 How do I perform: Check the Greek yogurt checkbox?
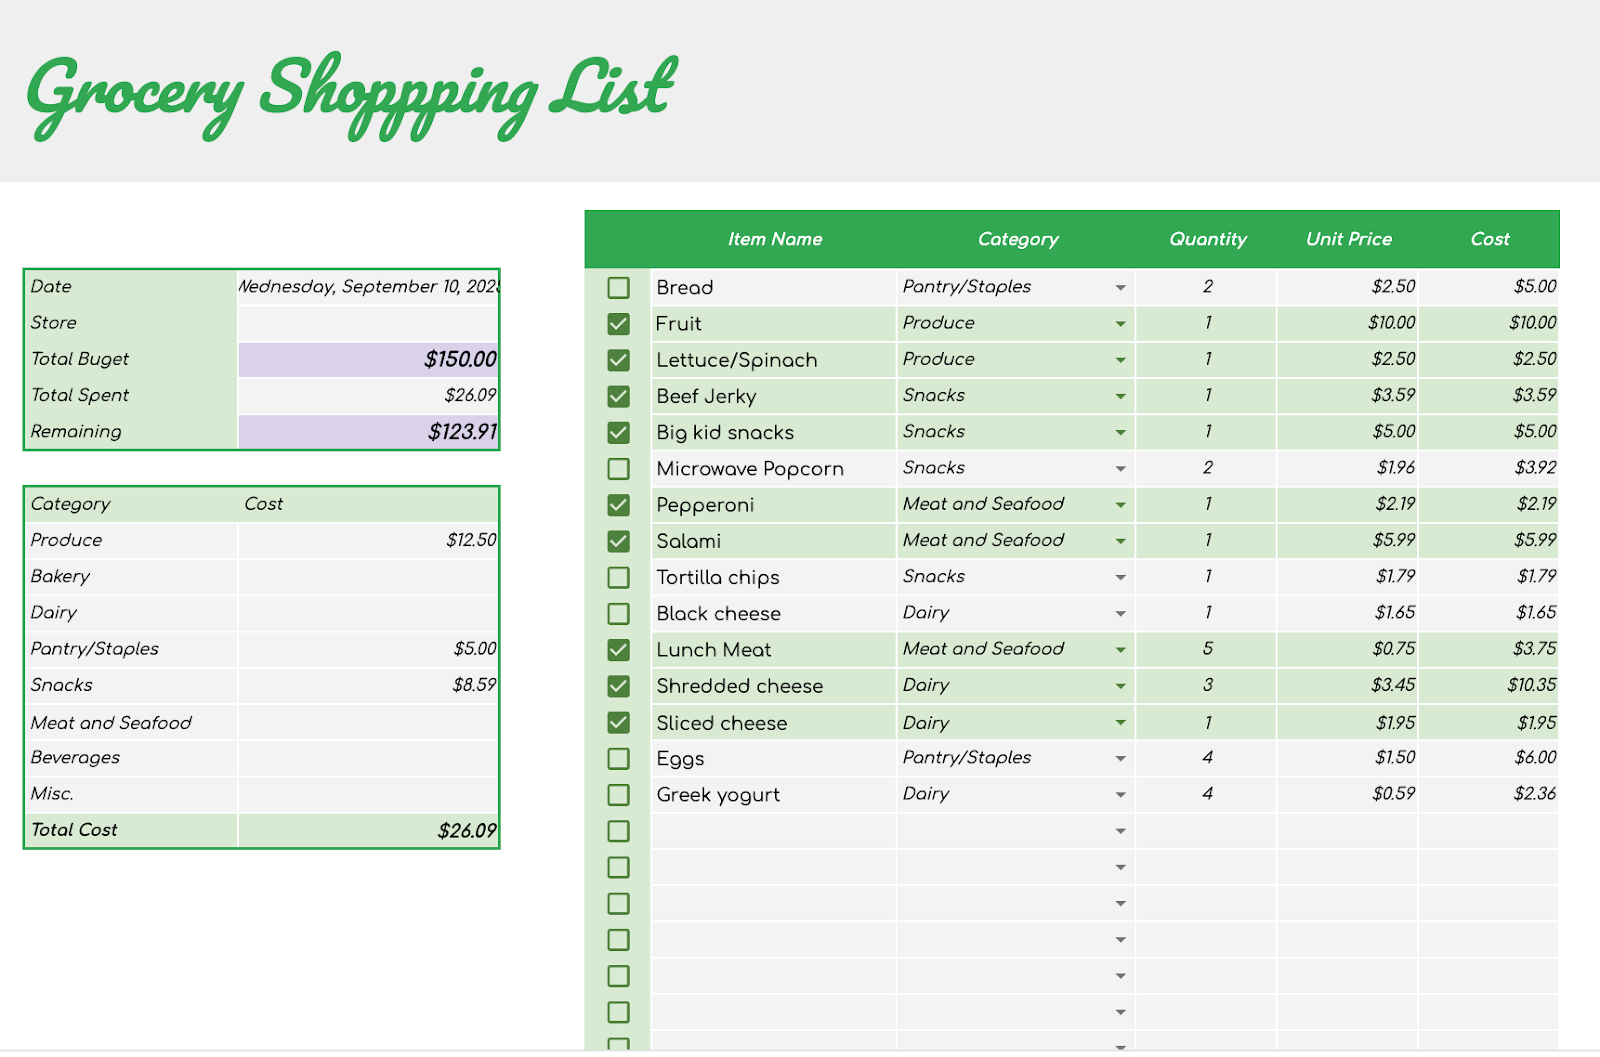617,794
